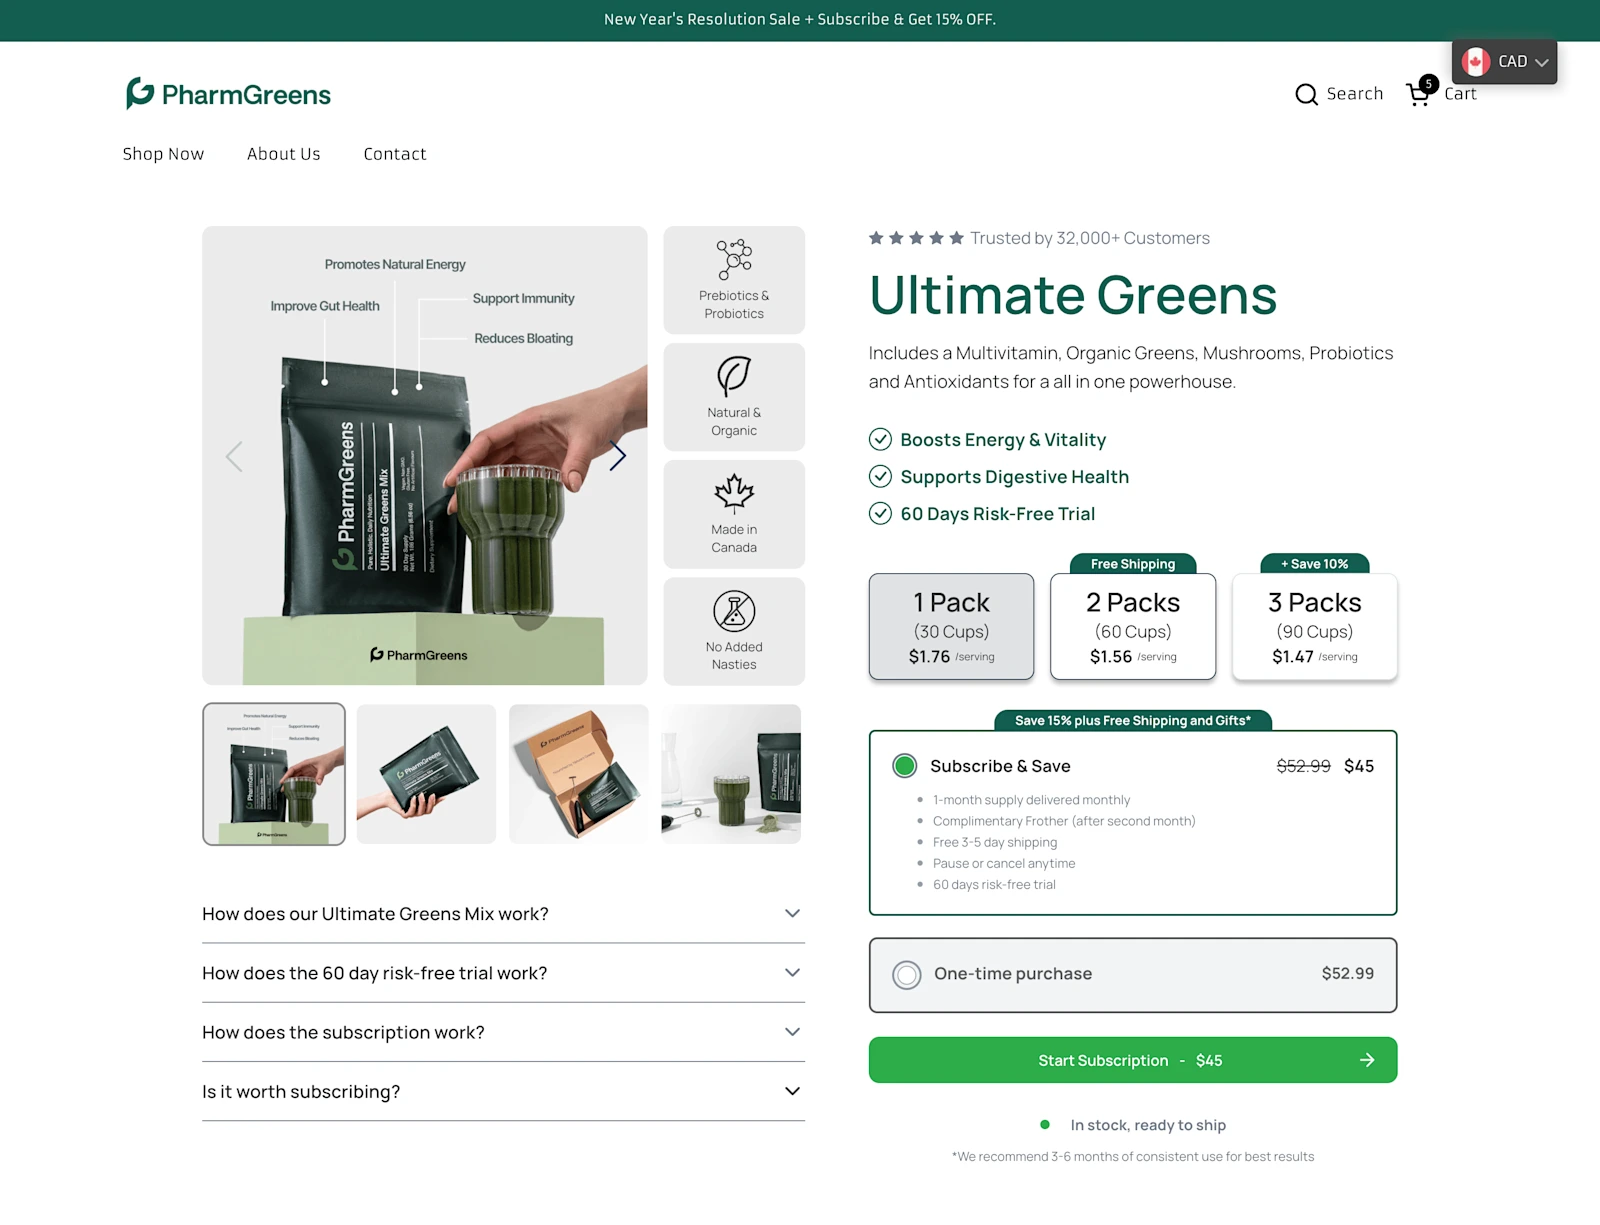Select thumbnail with glass and frother
1600x1225 pixels.
[x=731, y=774]
